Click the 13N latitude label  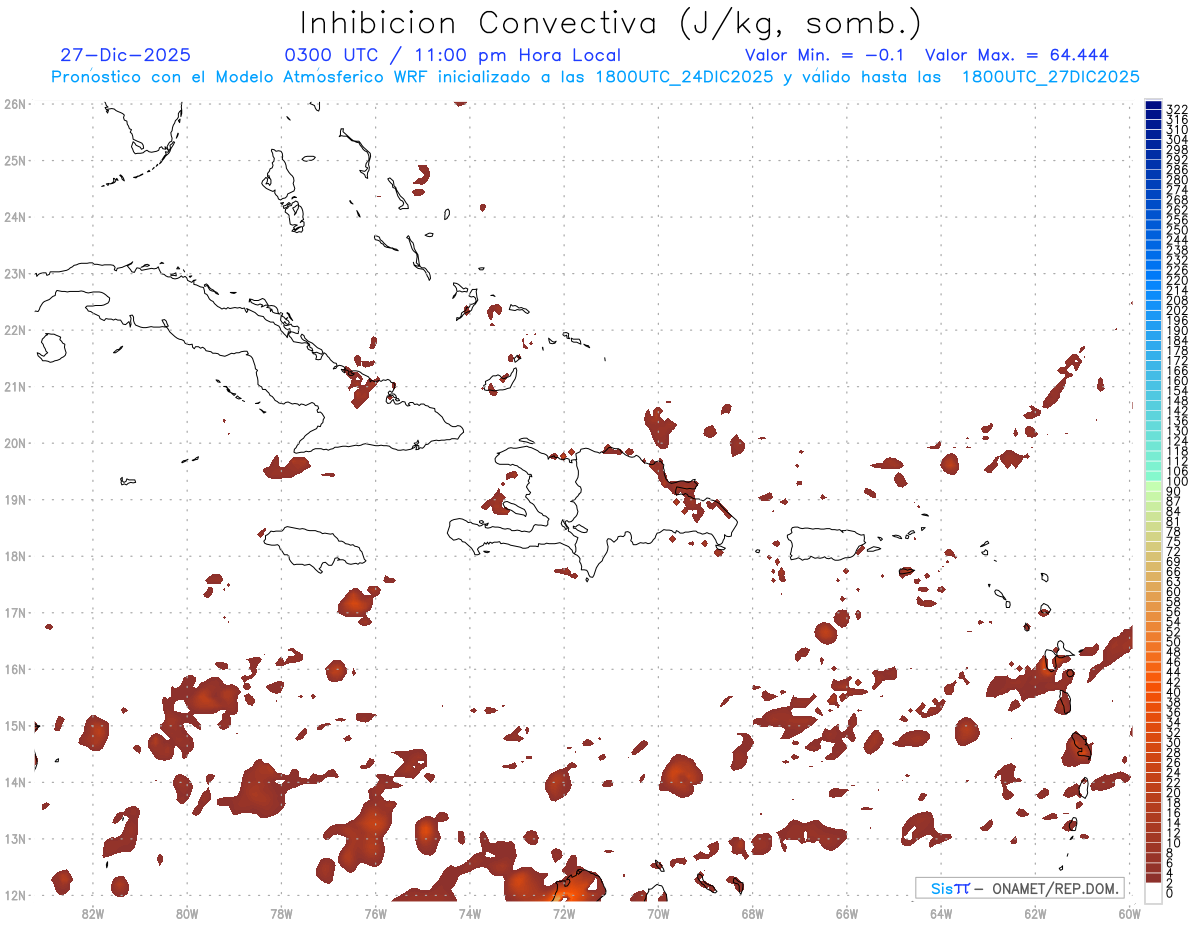click(x=15, y=838)
